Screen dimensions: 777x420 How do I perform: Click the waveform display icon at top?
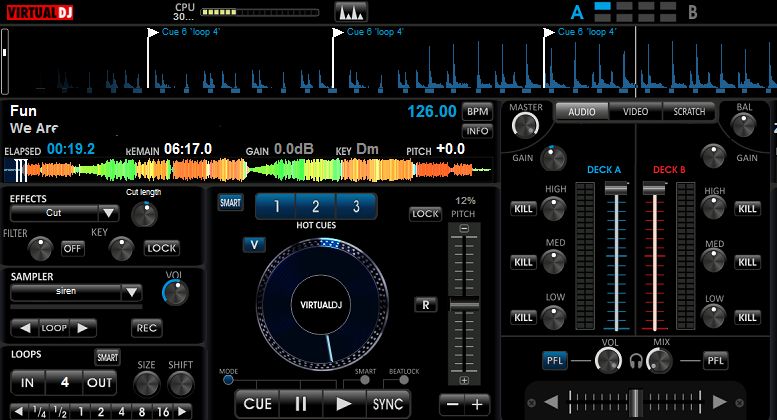click(350, 12)
